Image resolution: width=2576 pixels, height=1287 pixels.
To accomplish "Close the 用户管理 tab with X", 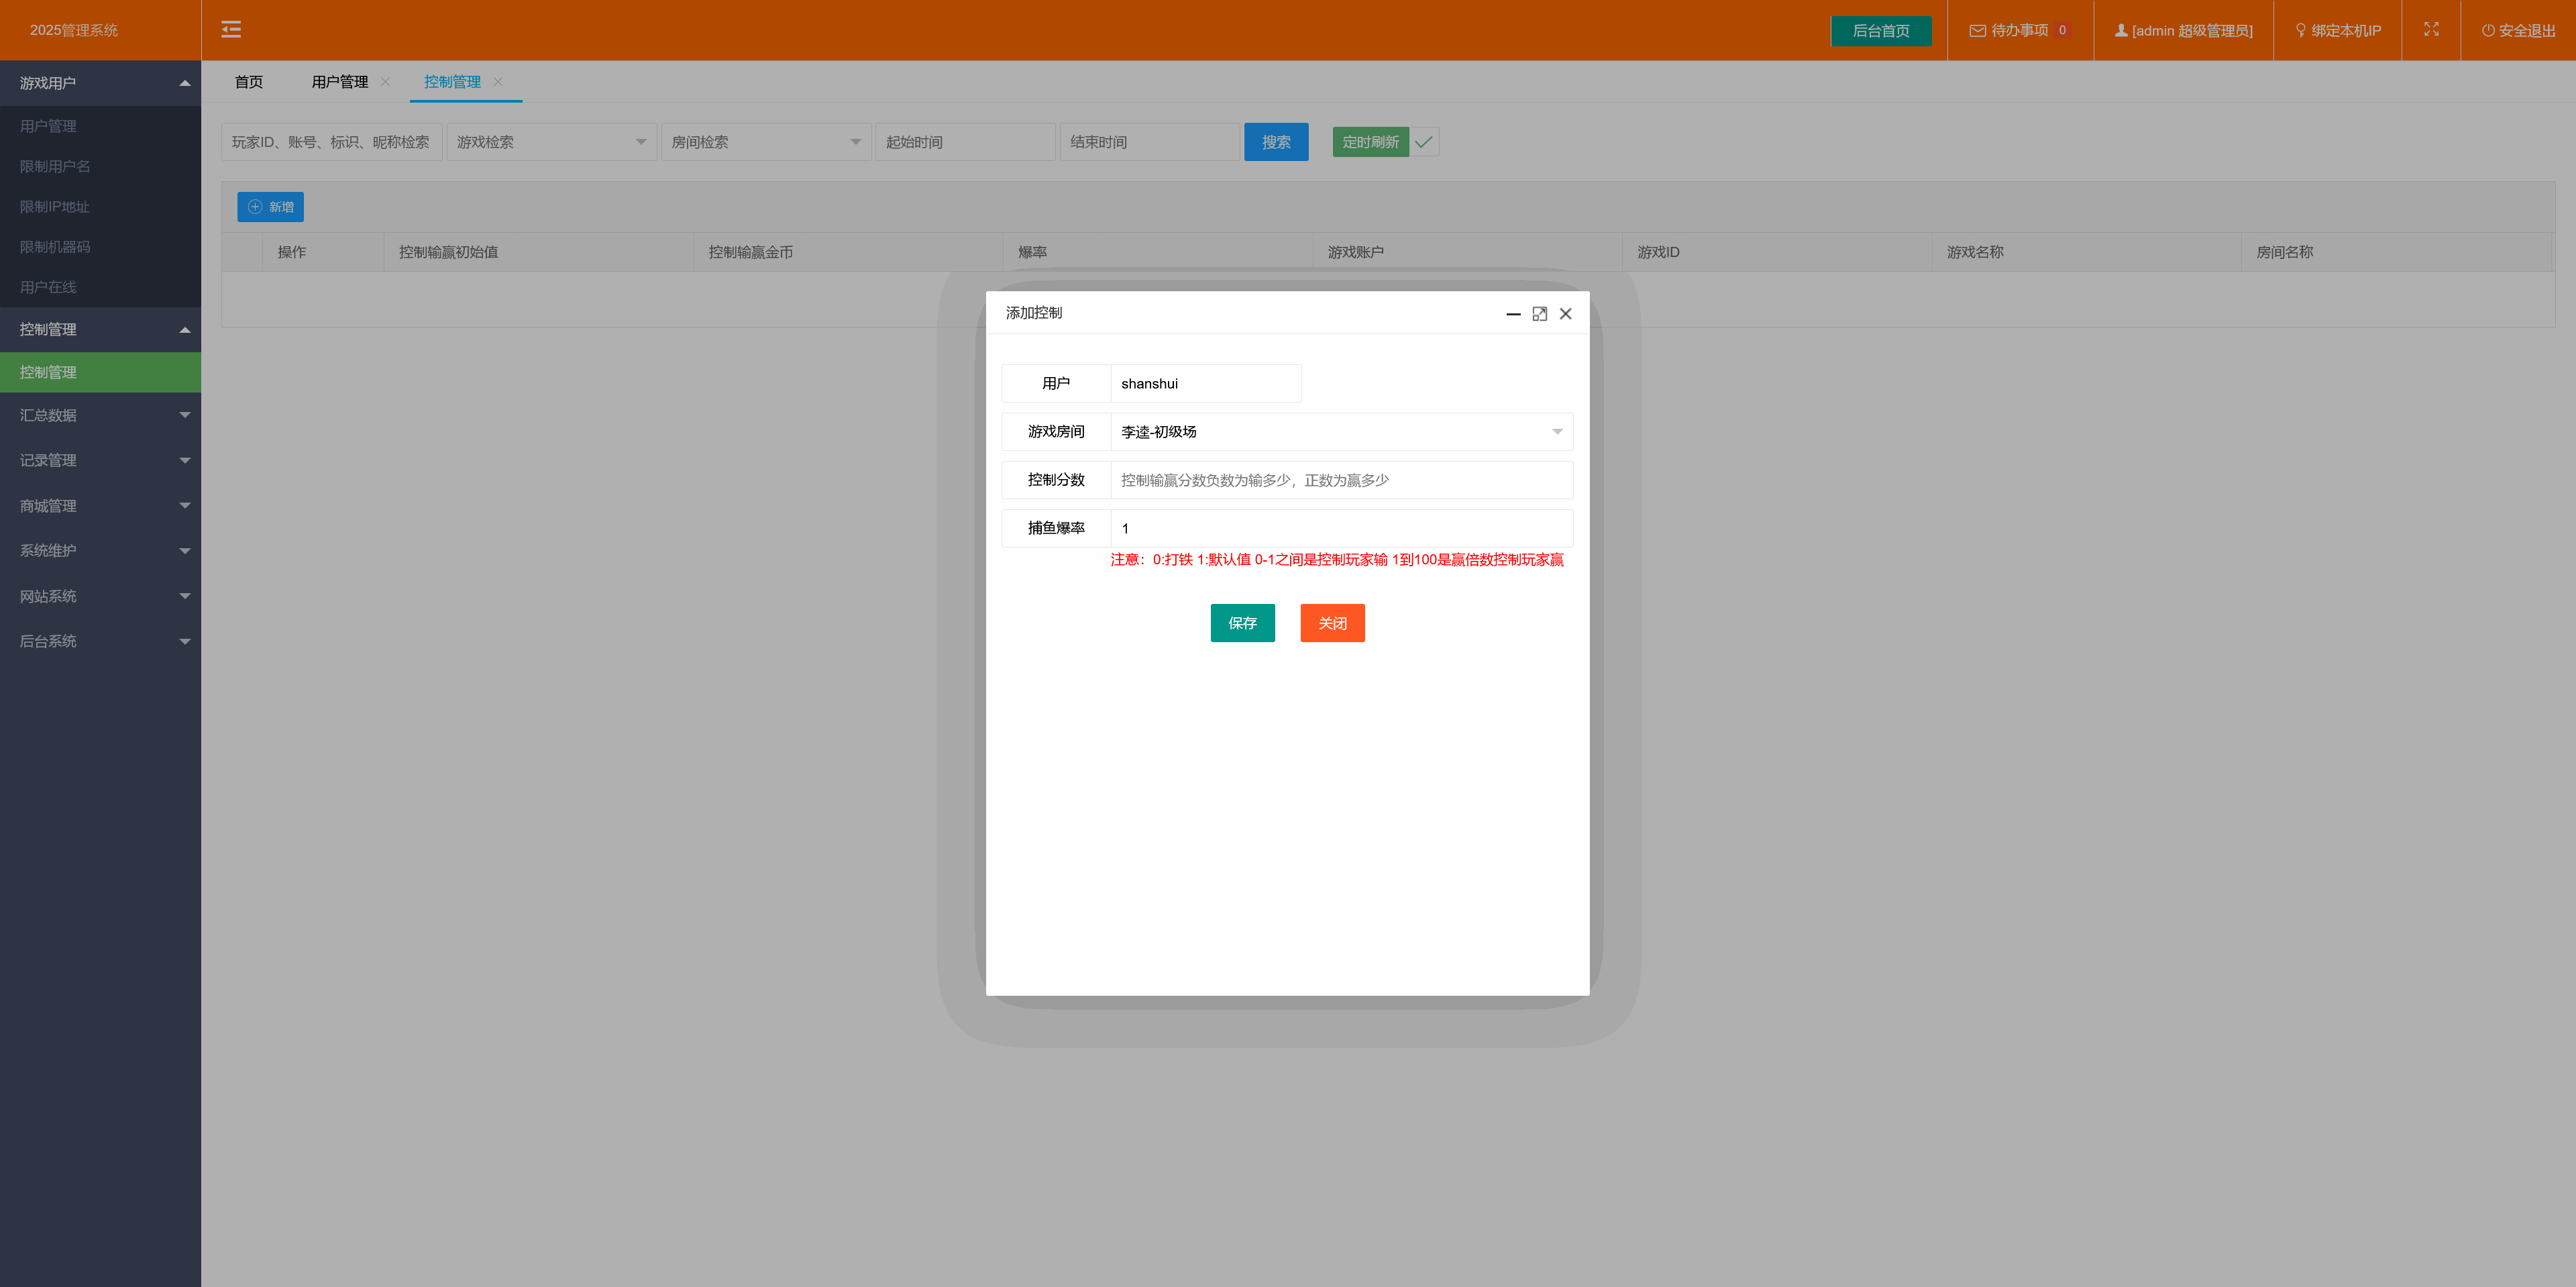I will pos(385,82).
